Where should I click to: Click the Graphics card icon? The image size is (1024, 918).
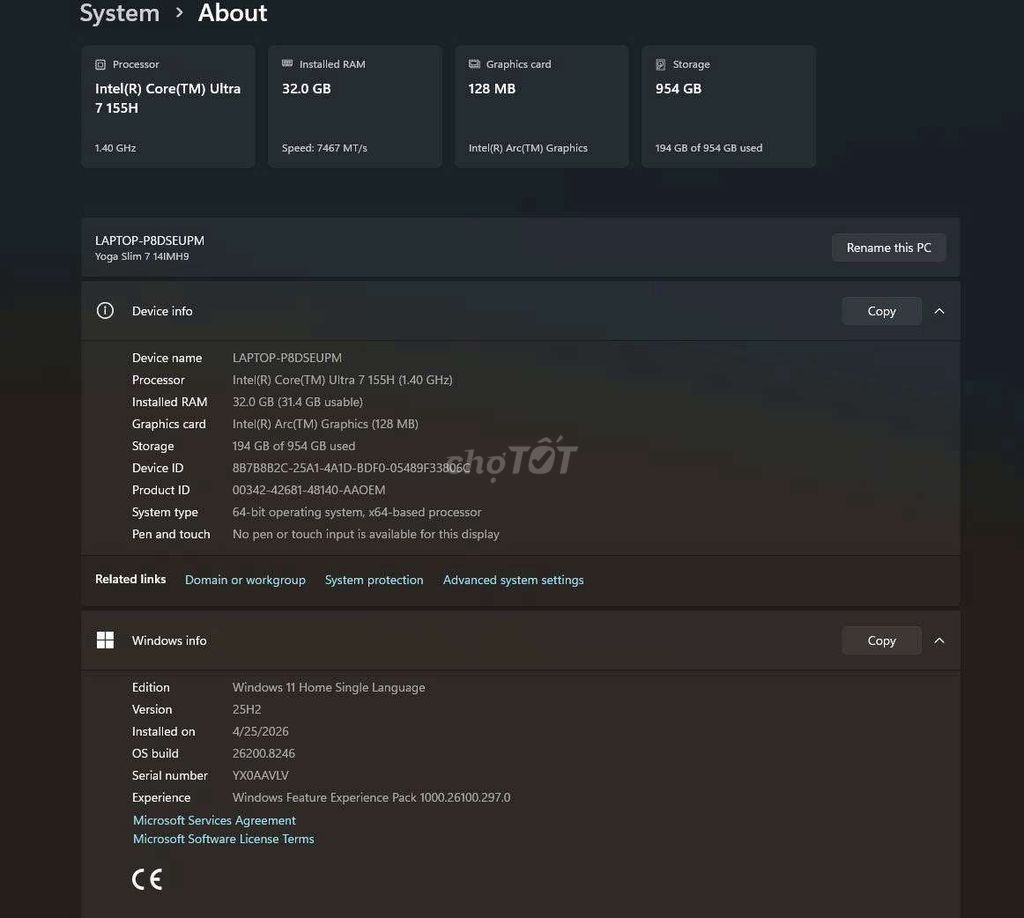tap(474, 64)
